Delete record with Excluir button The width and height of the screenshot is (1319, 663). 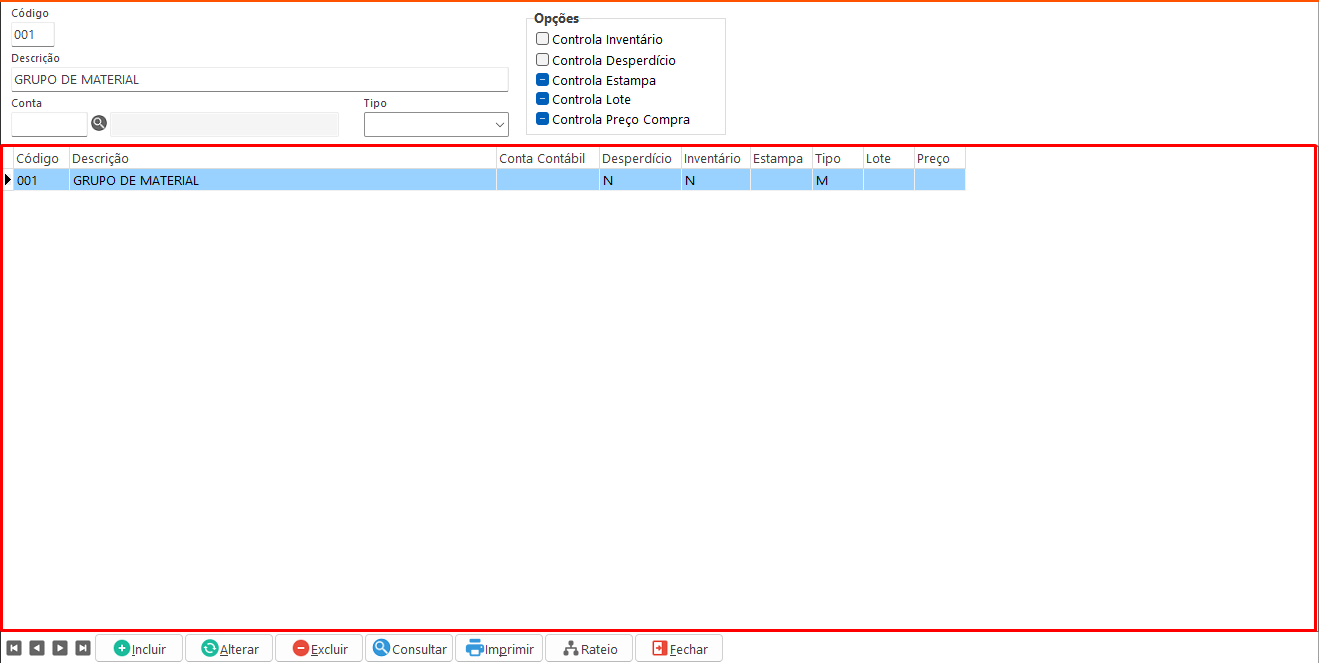pos(319,648)
